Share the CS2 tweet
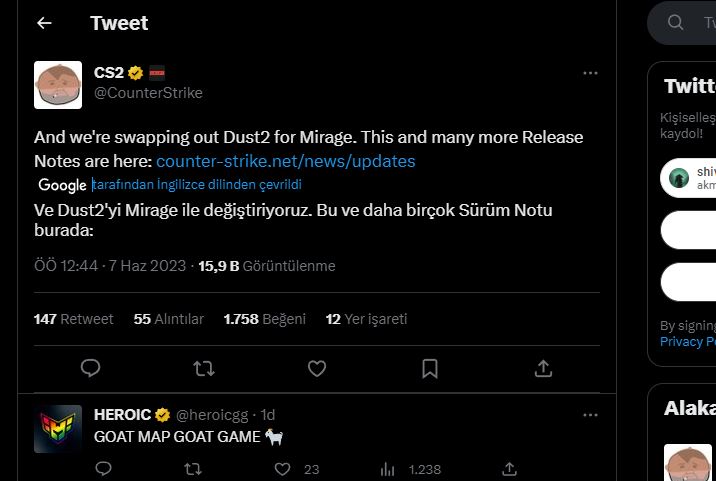 point(543,369)
